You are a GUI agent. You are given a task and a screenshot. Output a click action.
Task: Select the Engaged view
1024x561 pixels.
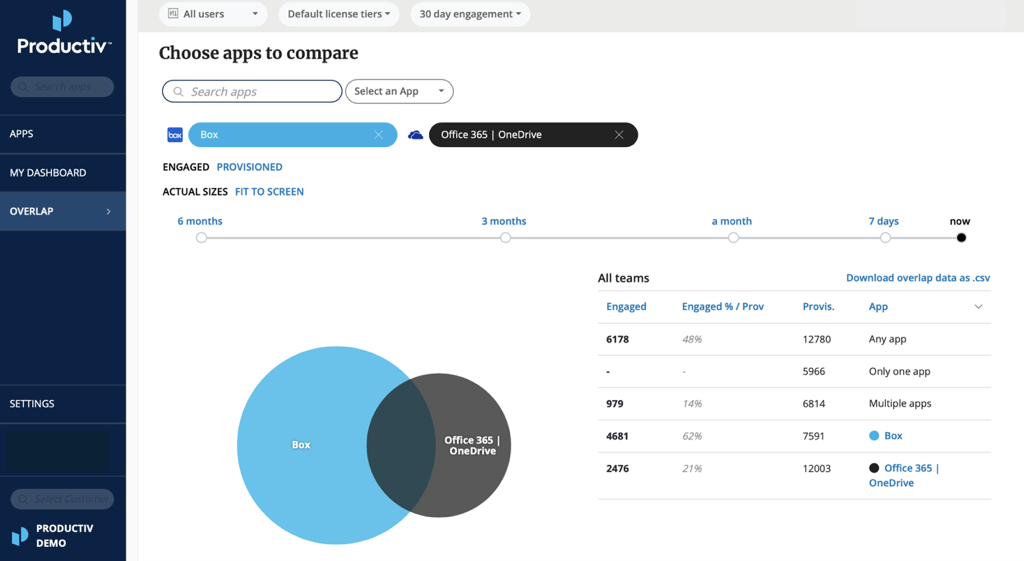pyautogui.click(x=185, y=167)
